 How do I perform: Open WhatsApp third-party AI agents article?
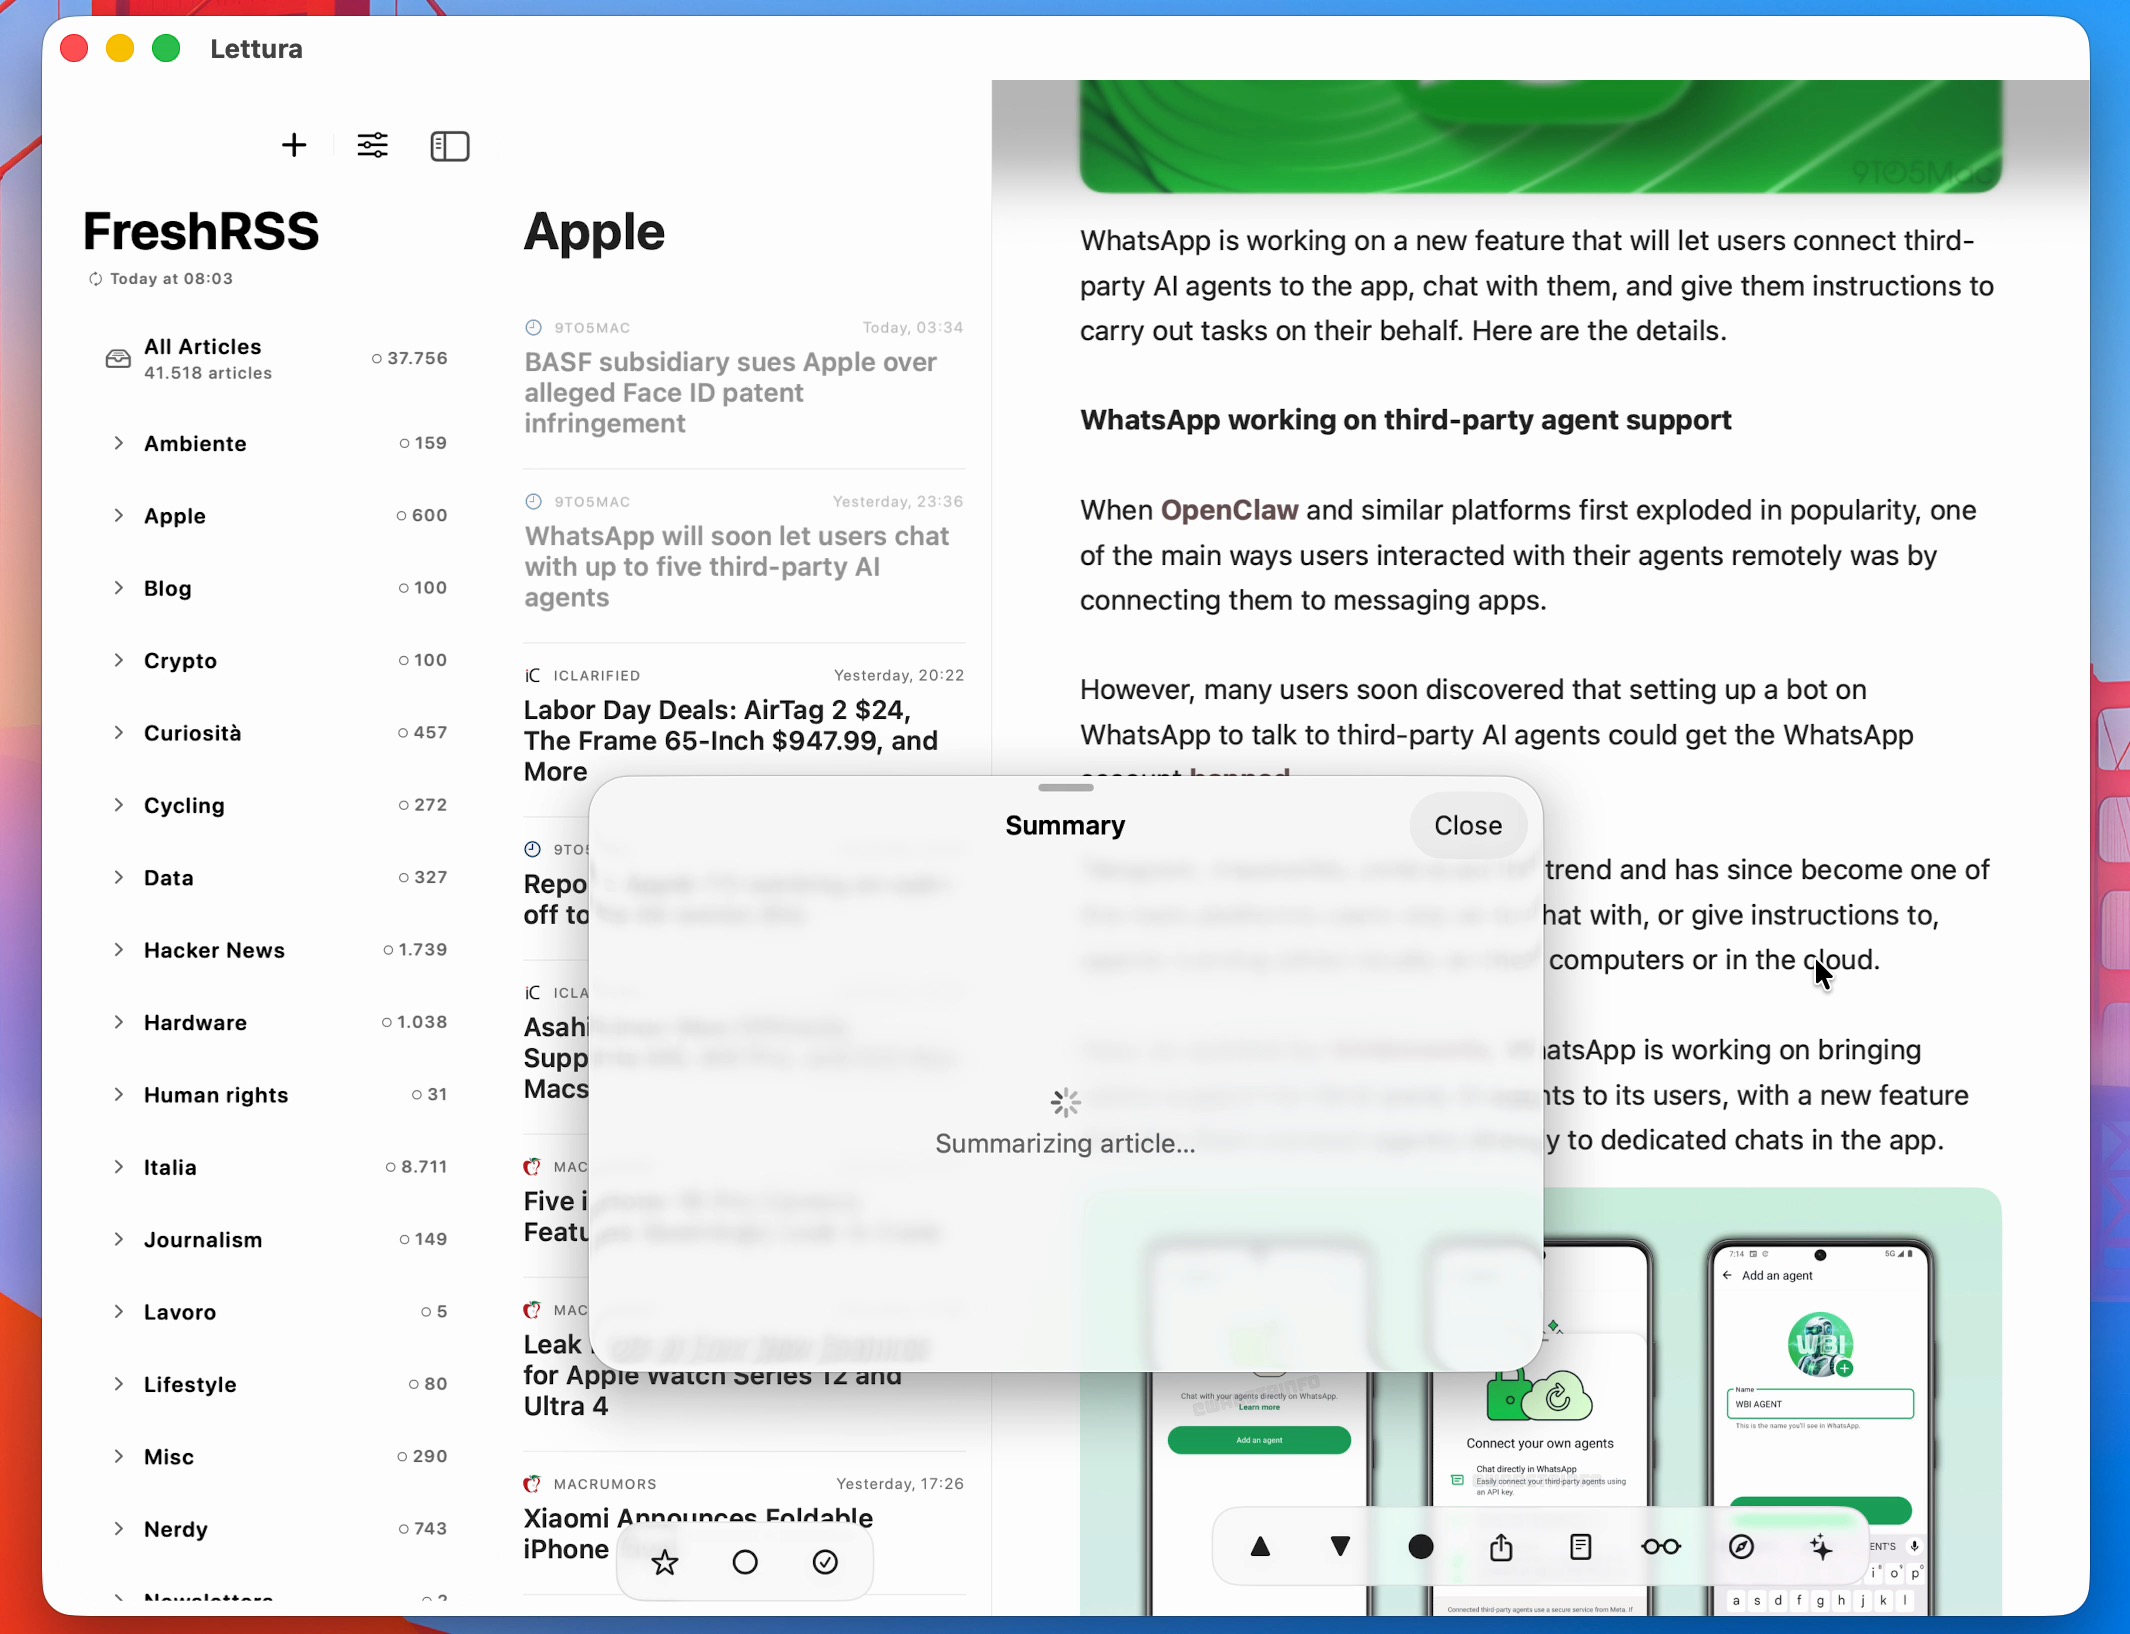(744, 555)
